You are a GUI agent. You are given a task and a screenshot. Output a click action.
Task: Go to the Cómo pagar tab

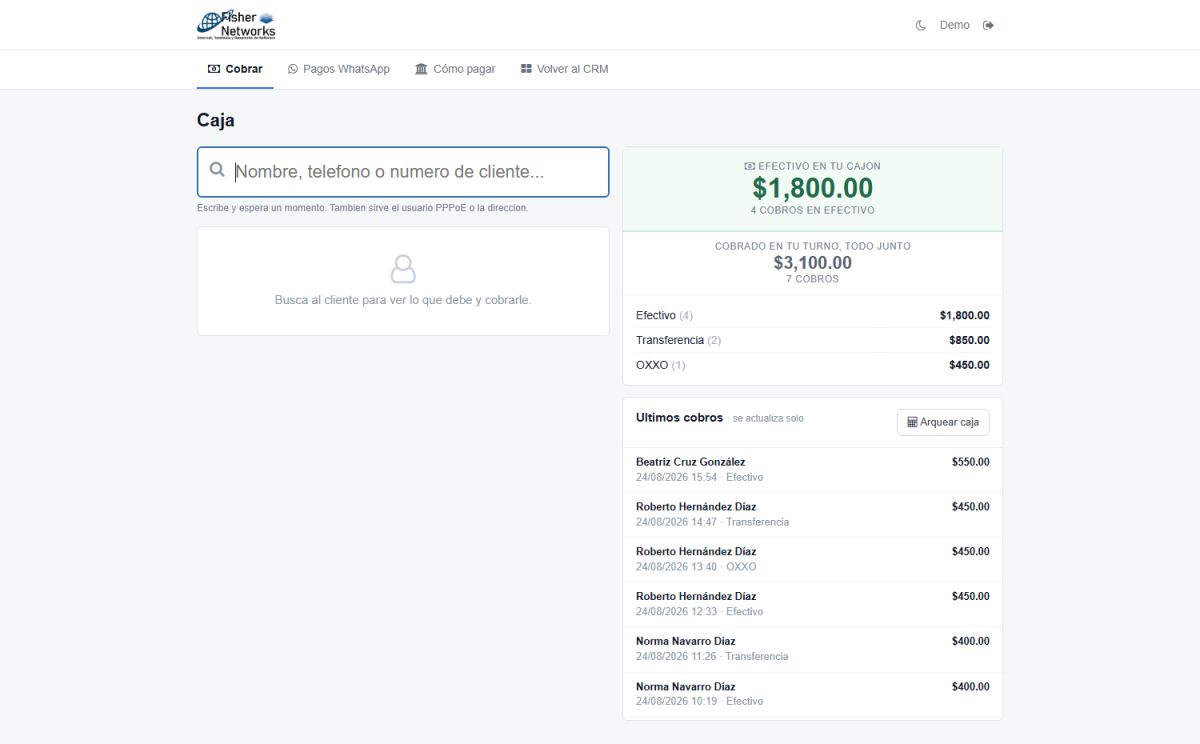(x=455, y=69)
